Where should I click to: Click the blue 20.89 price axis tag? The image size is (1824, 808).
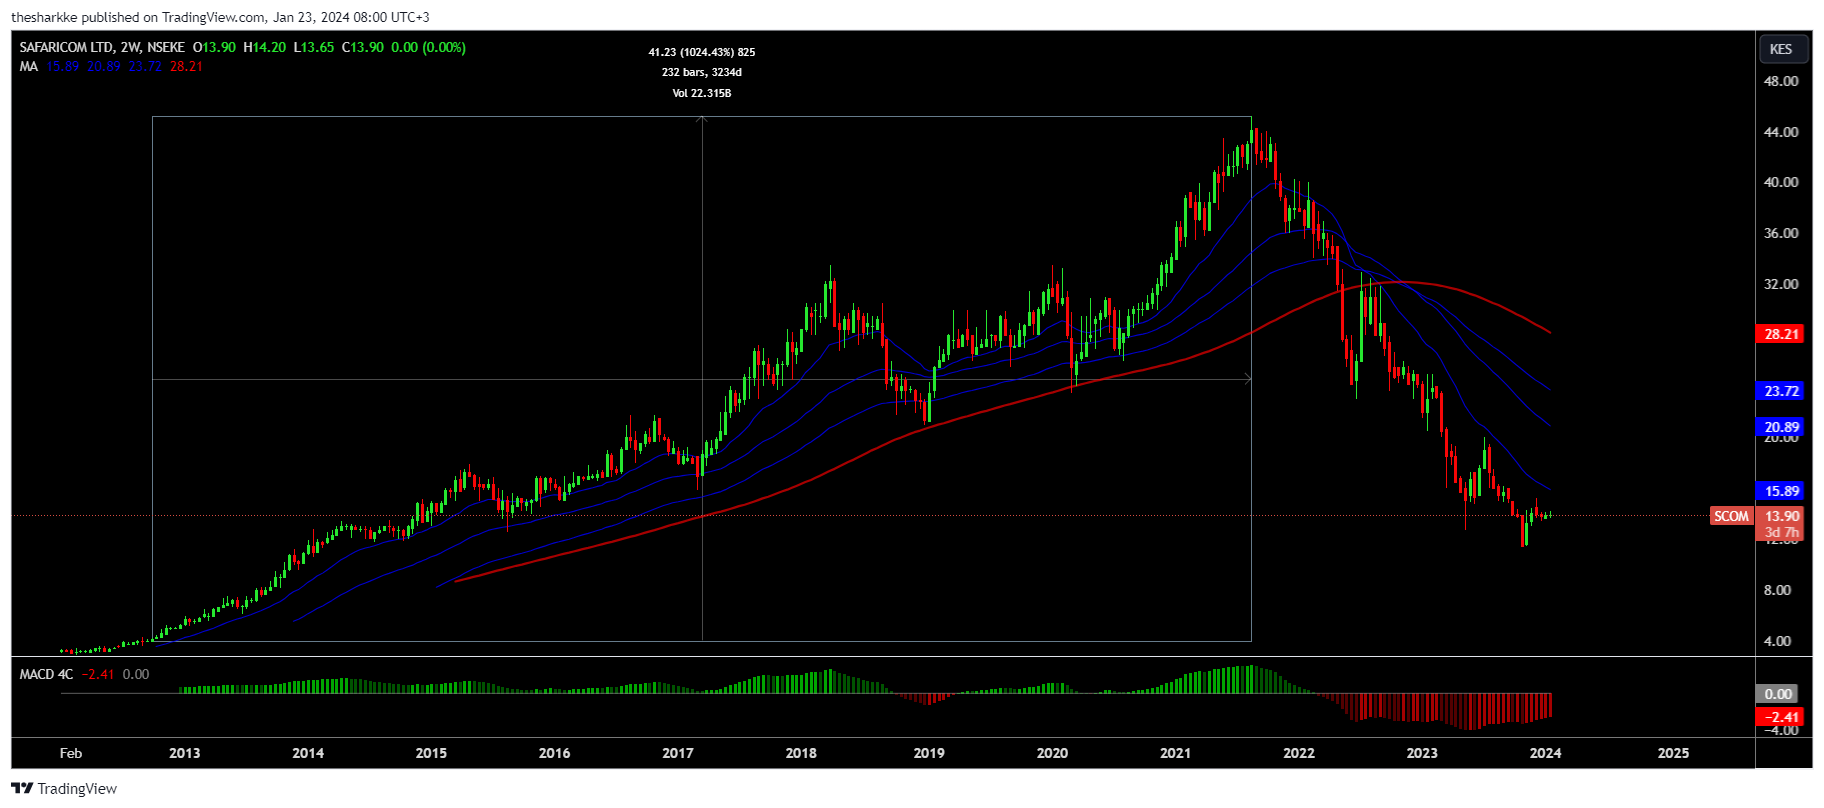[x=1780, y=427]
